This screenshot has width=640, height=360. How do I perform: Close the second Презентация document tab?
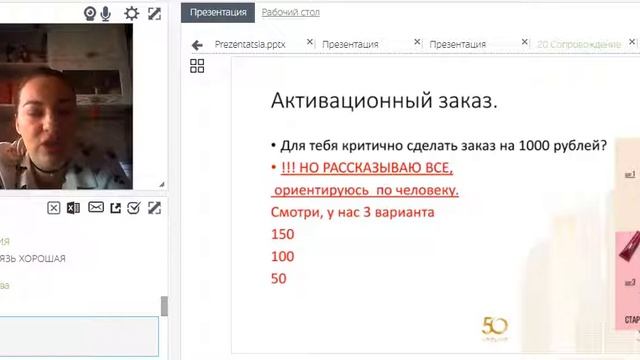coord(525,42)
